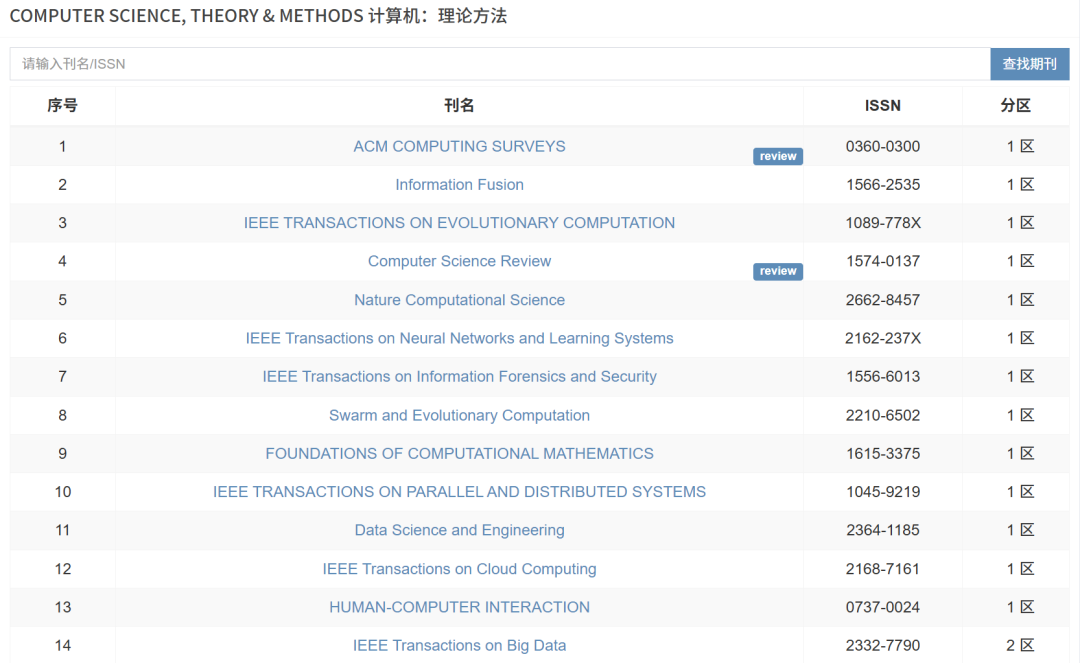
Task: Click review badge in ACM COMPUTING SURVEYS row
Action: point(778,156)
